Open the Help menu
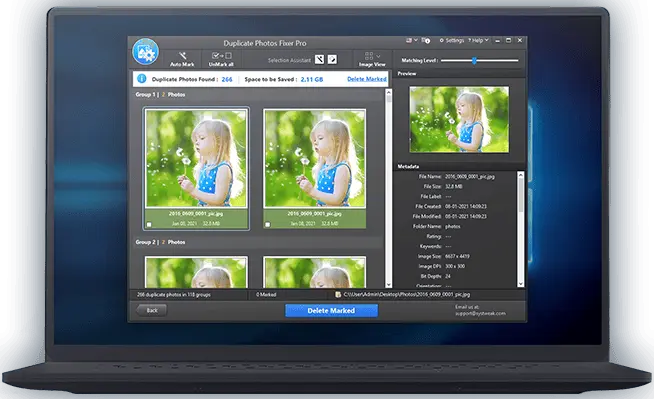This screenshot has height=399, width=654. tap(478, 40)
